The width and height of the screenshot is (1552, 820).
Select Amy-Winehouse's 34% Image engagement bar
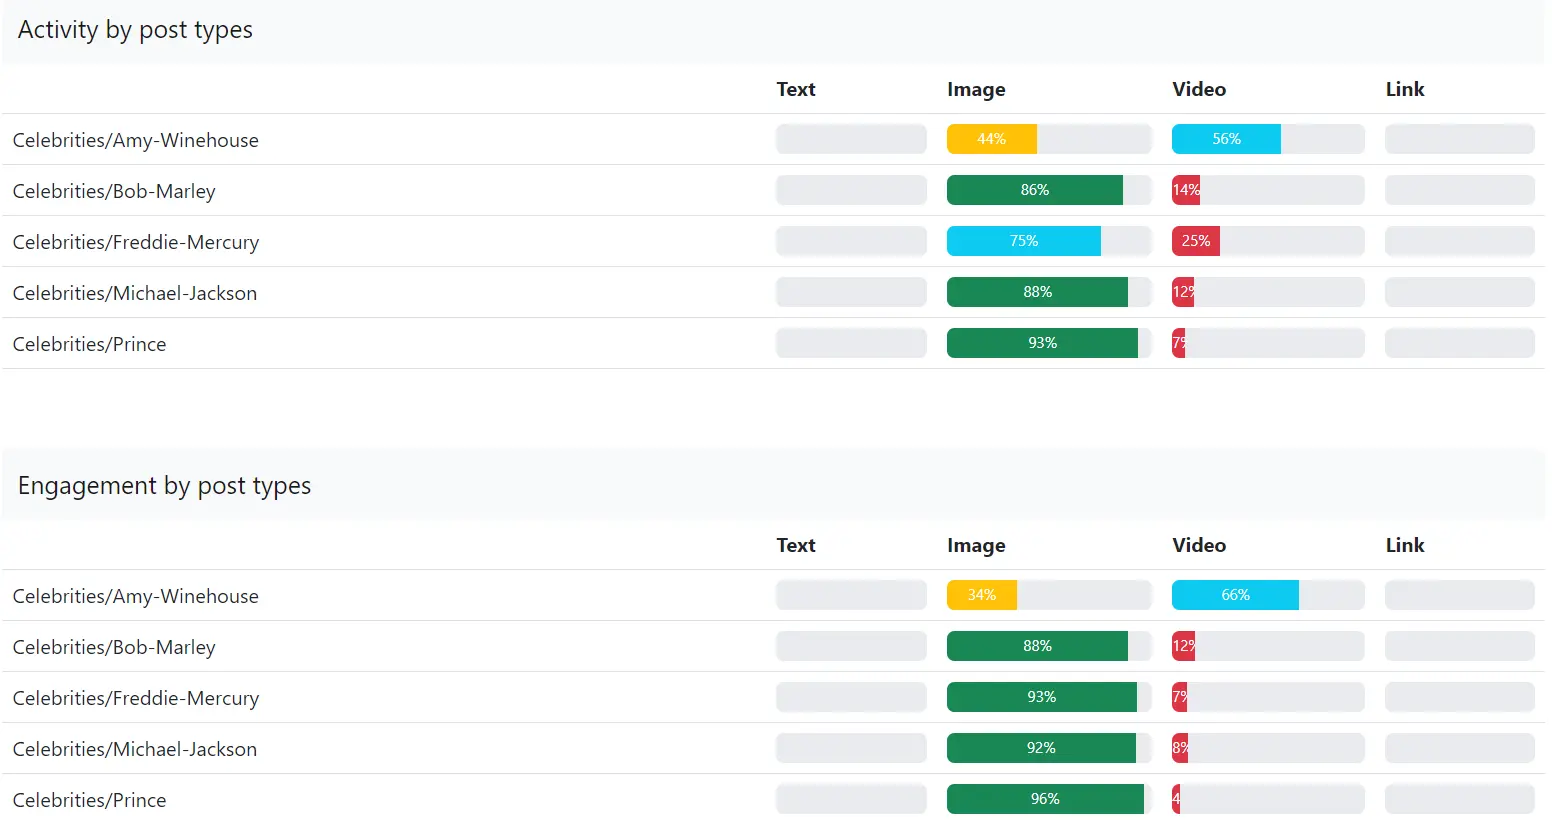coord(981,595)
